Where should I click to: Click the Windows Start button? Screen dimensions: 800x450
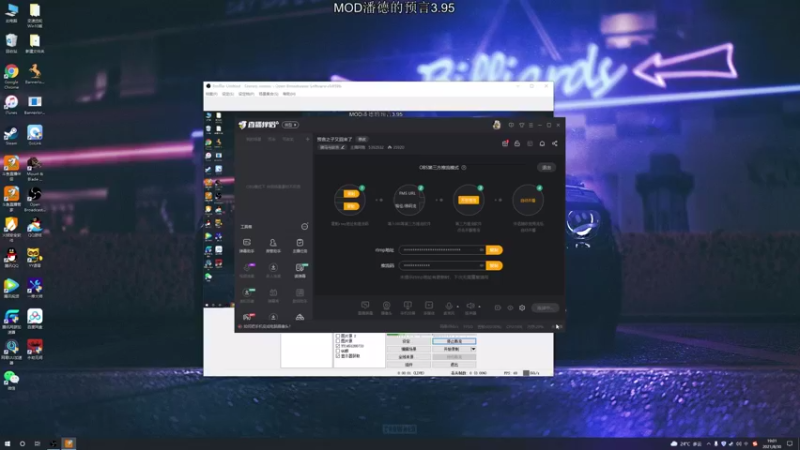(x=7, y=443)
